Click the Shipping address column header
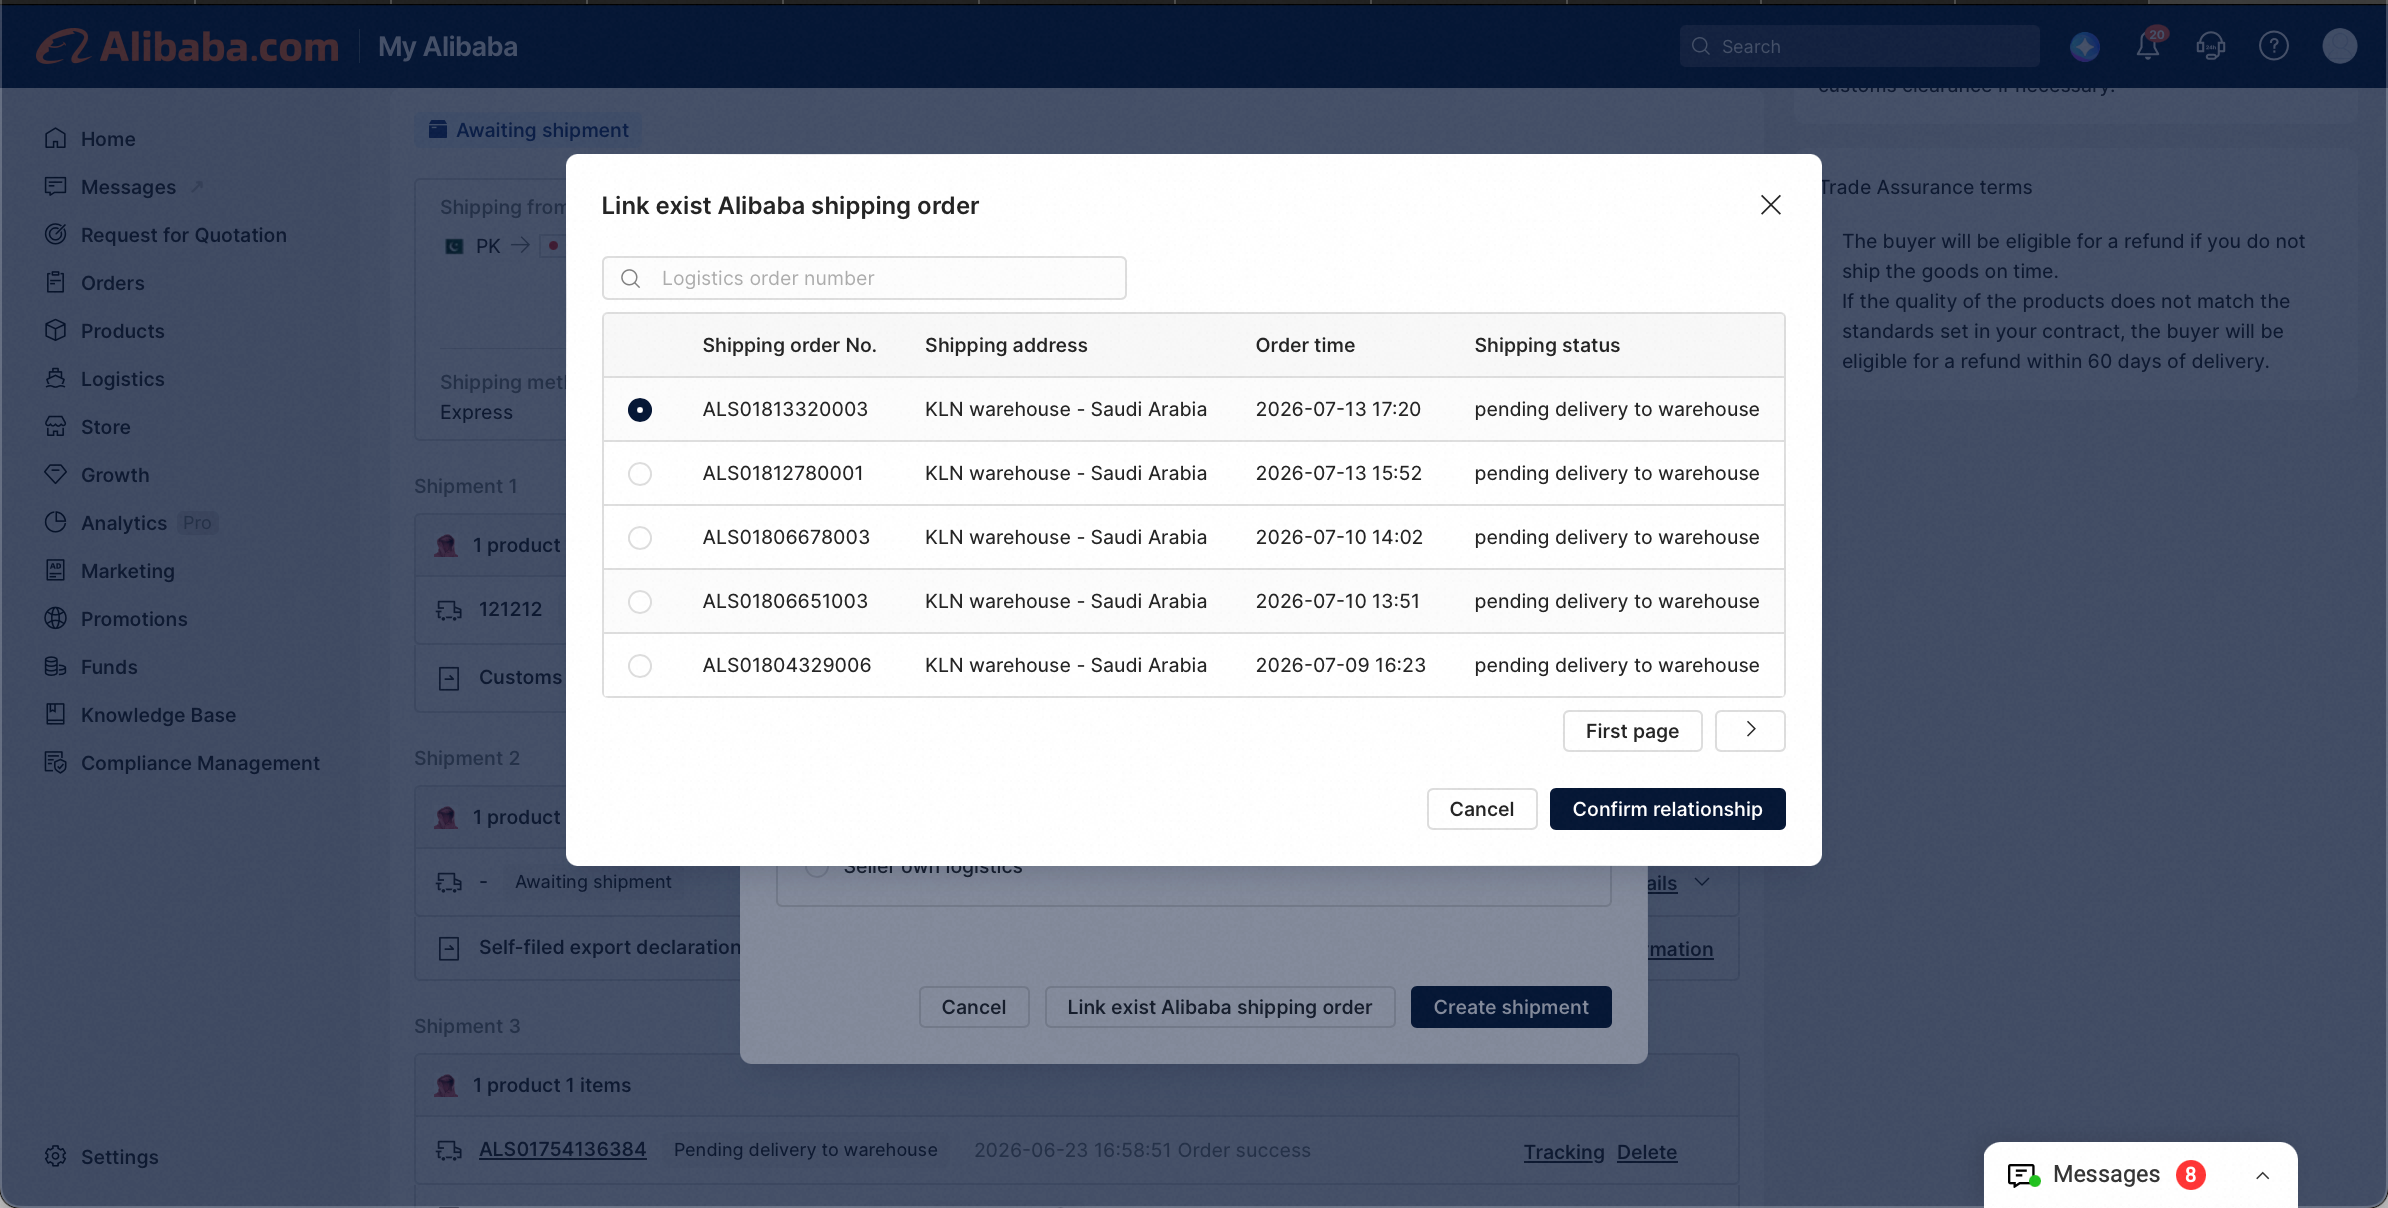Image resolution: width=2388 pixels, height=1208 pixels. [1006, 345]
